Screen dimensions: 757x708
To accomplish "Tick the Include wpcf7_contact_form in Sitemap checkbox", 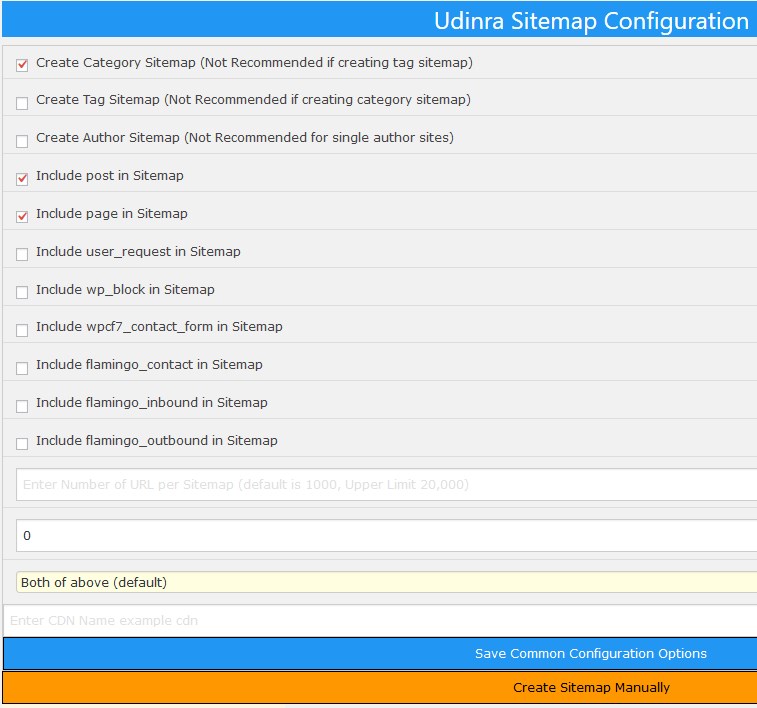I will [22, 330].
